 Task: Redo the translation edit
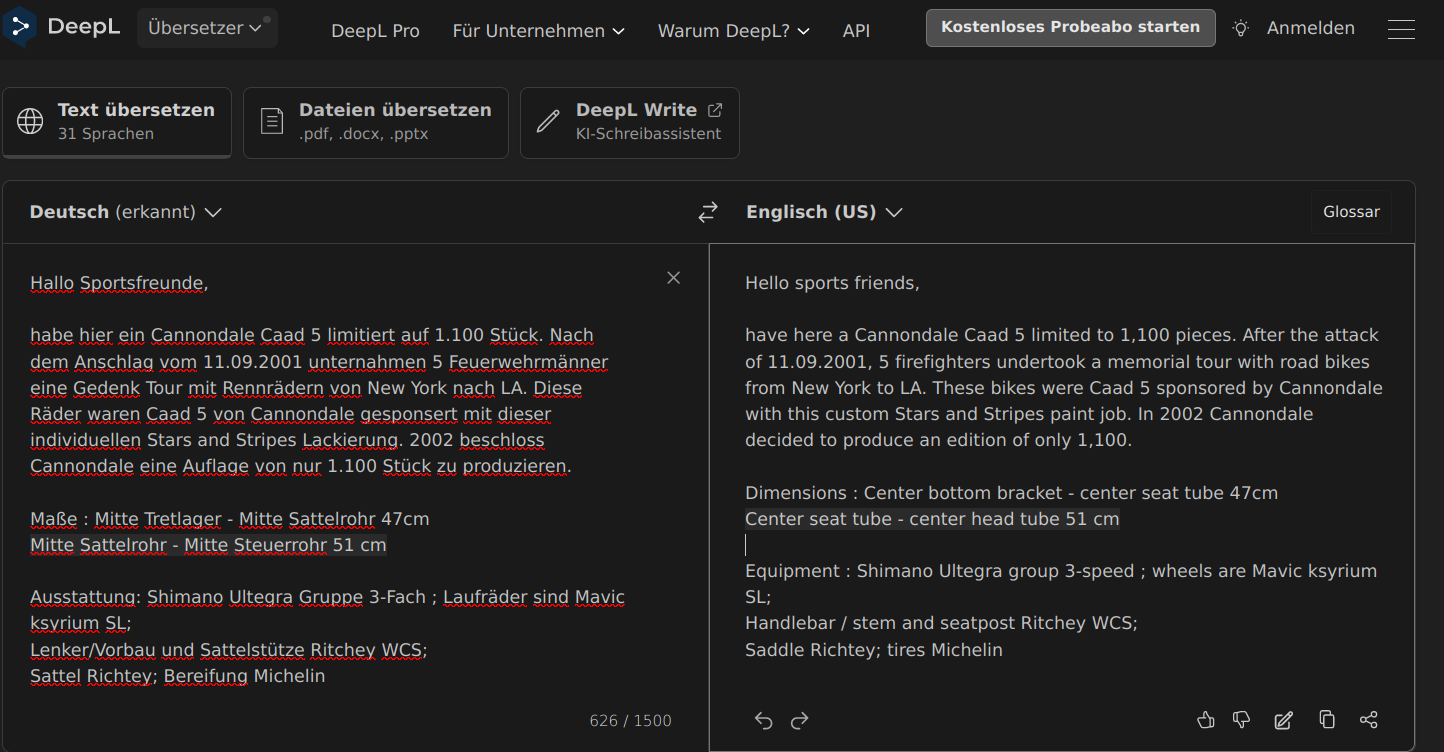[799, 720]
